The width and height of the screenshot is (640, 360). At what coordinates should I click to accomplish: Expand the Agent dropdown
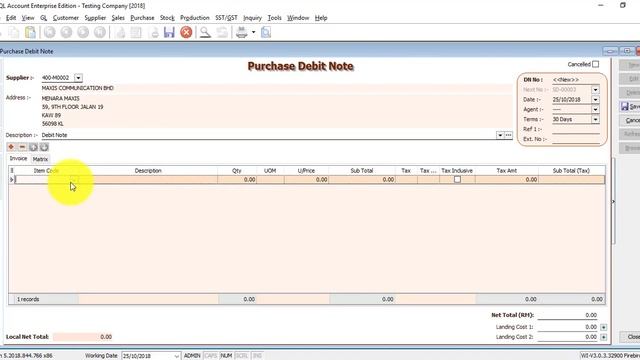pos(596,109)
